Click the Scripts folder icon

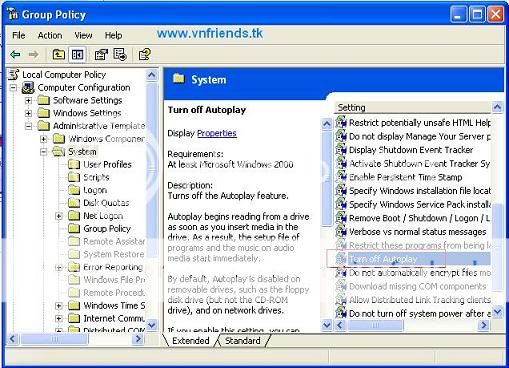click(74, 177)
